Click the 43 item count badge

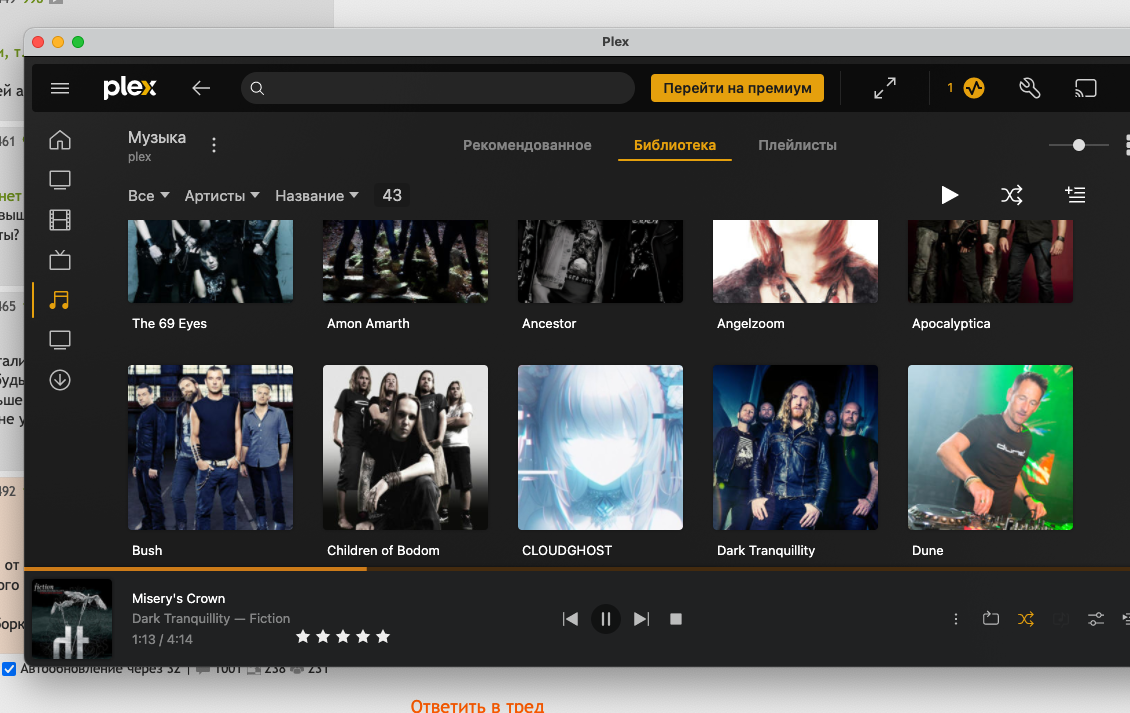point(392,195)
